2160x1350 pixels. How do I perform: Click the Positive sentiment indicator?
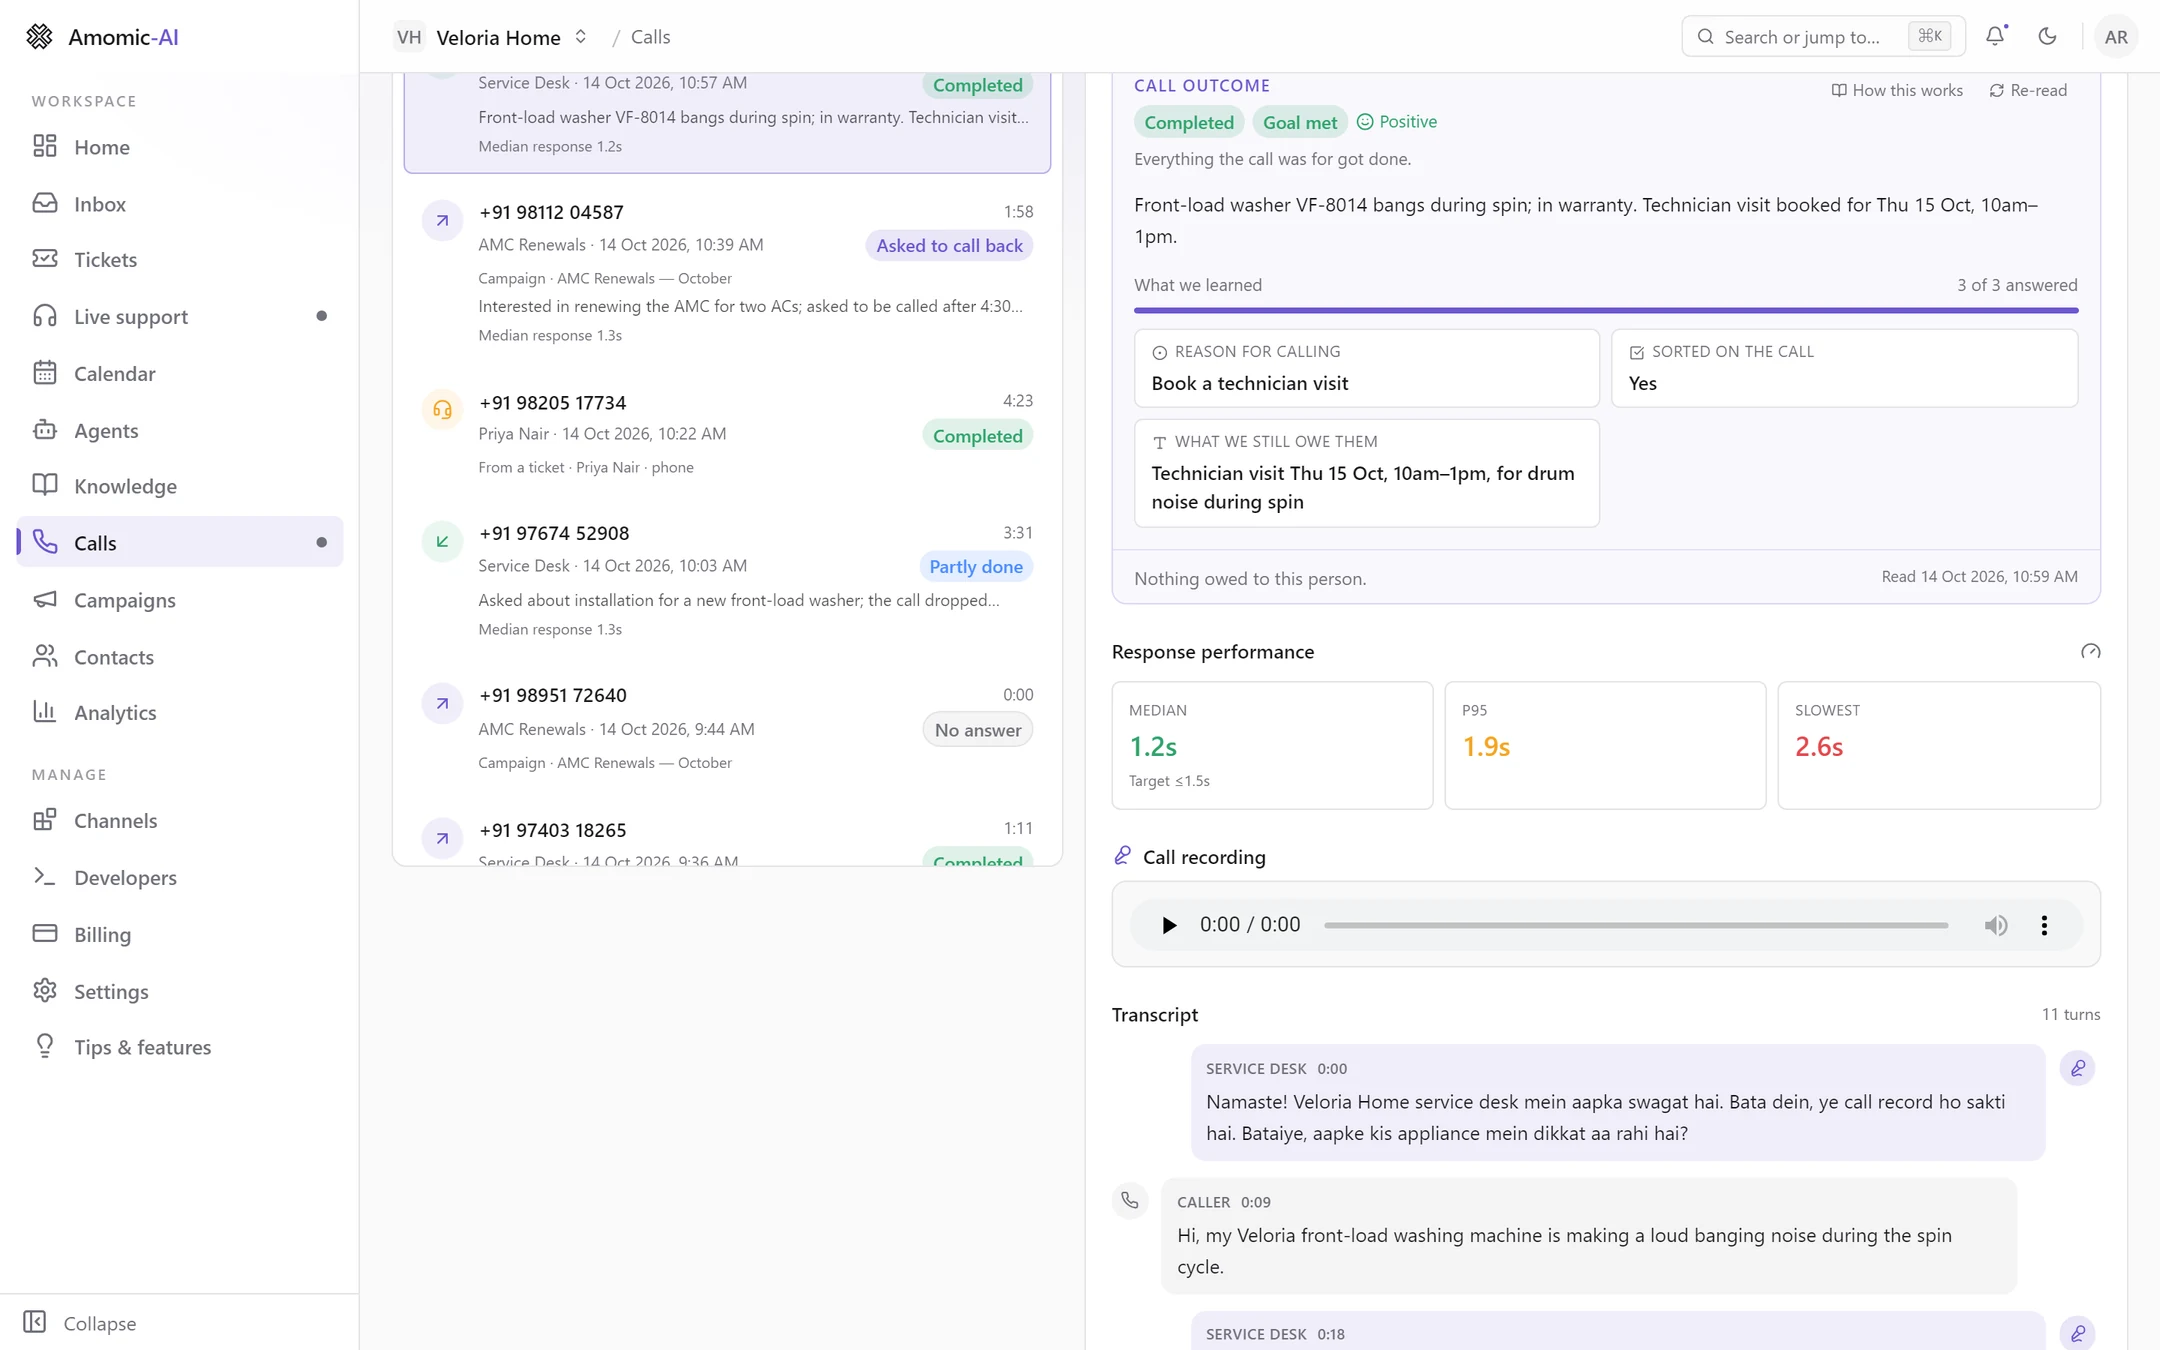[1396, 122]
